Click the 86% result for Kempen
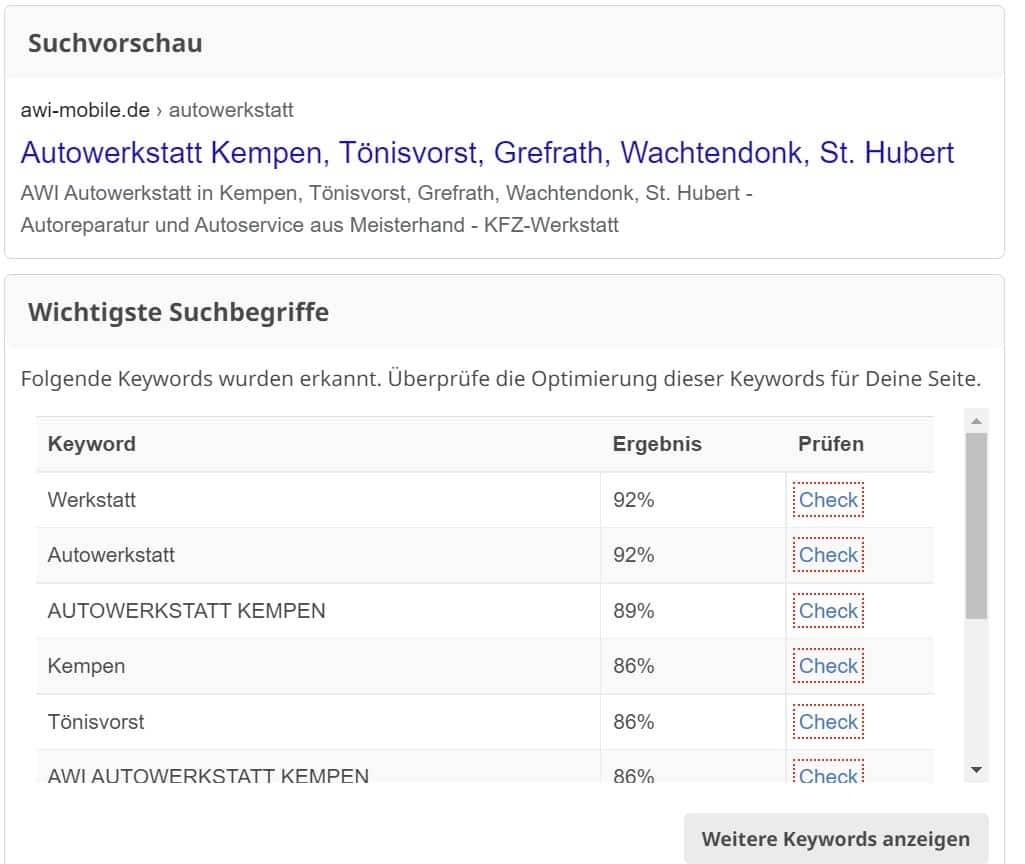This screenshot has width=1025, height=864. [633, 666]
